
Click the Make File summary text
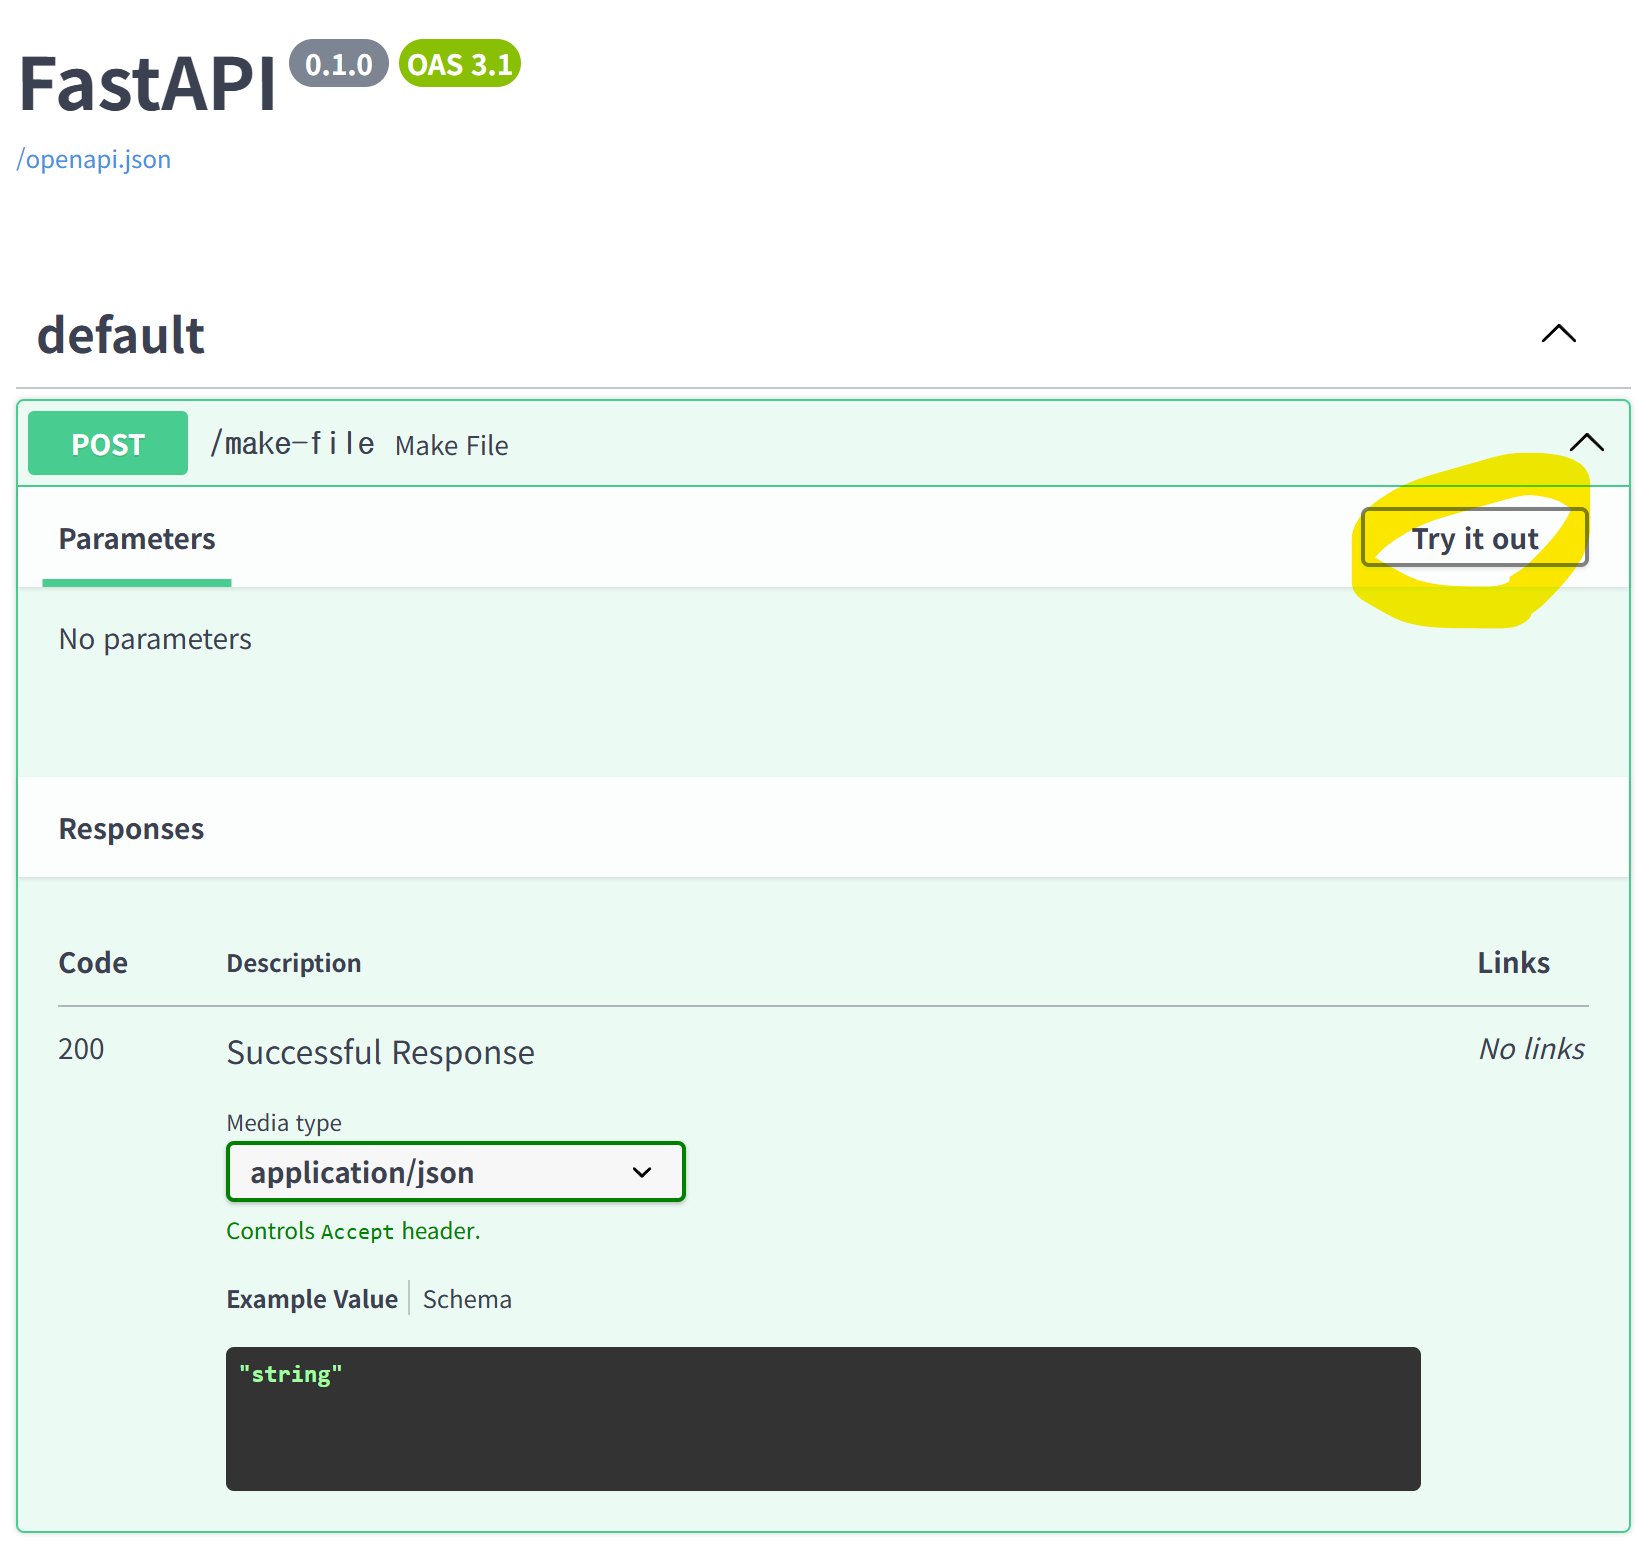(452, 445)
